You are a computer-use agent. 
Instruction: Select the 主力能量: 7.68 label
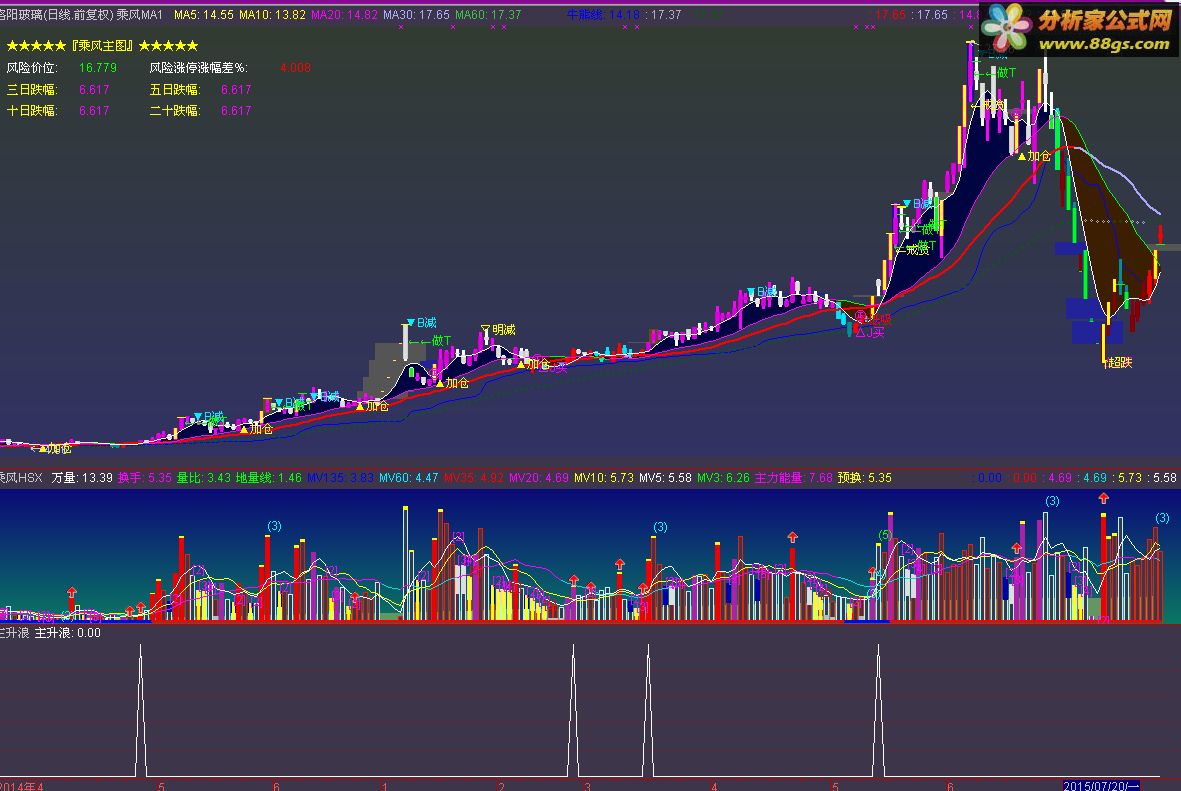pos(793,478)
